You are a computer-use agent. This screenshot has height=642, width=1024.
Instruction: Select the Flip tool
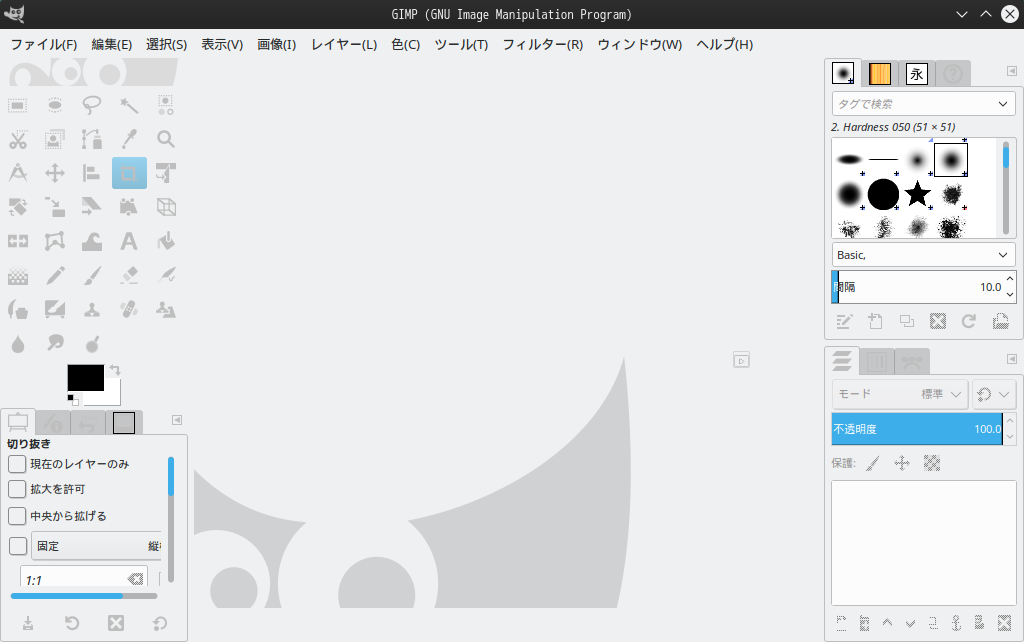pyautogui.click(x=18, y=242)
